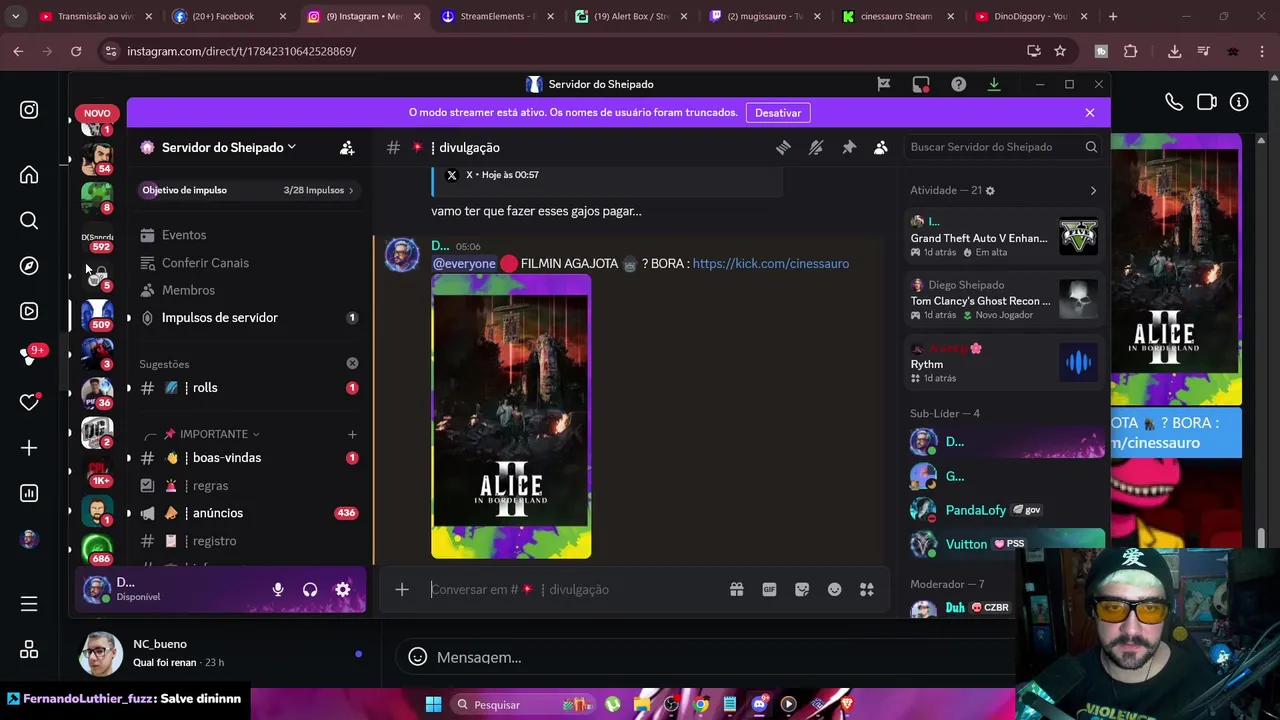Deafen headphones in Discord user panel
Screen dimensions: 1280x720
pos(310,590)
